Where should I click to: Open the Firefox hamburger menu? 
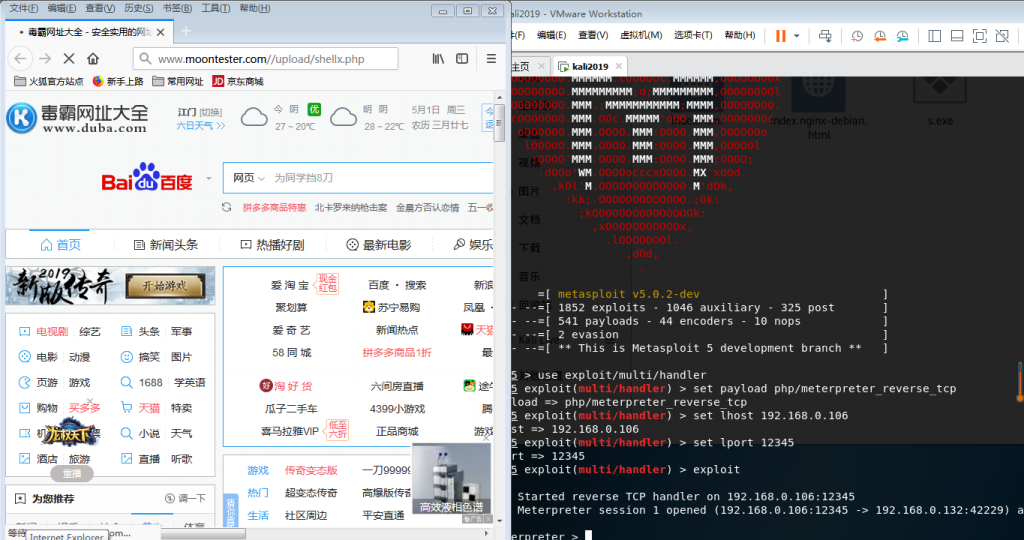(x=491, y=59)
